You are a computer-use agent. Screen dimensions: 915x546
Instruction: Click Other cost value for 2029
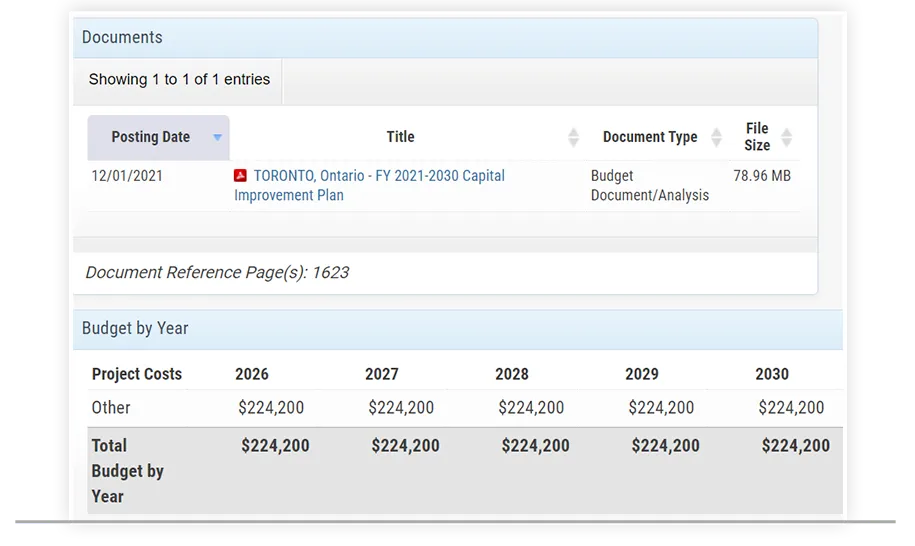pyautogui.click(x=661, y=408)
